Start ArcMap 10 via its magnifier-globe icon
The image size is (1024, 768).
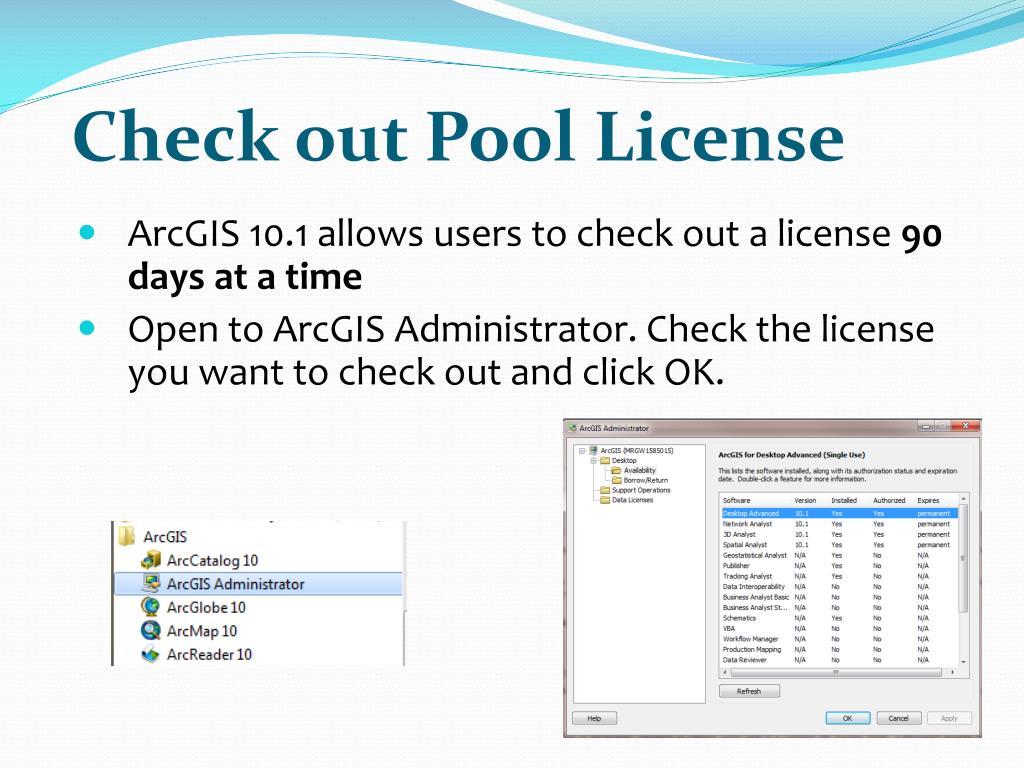[x=151, y=630]
